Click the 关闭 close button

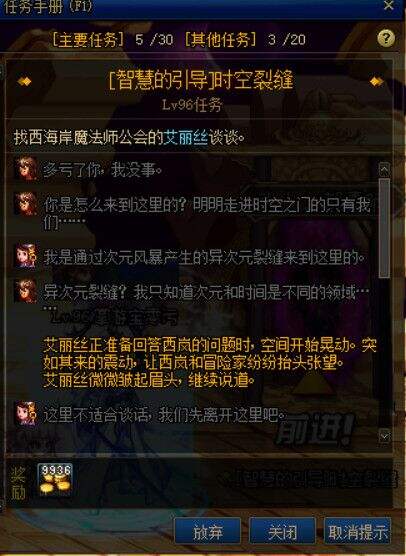click(282, 532)
